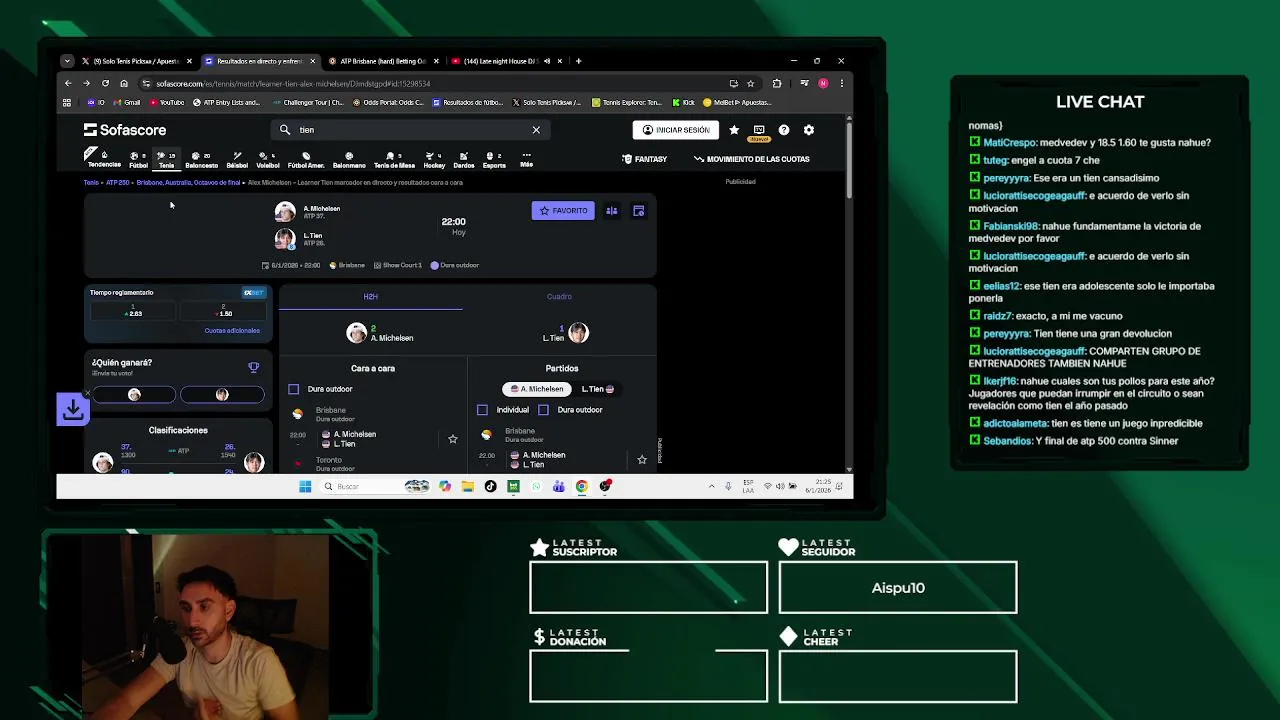Image resolution: width=1280 pixels, height=720 pixels.
Task: Open the Esports category
Action: coord(494,160)
